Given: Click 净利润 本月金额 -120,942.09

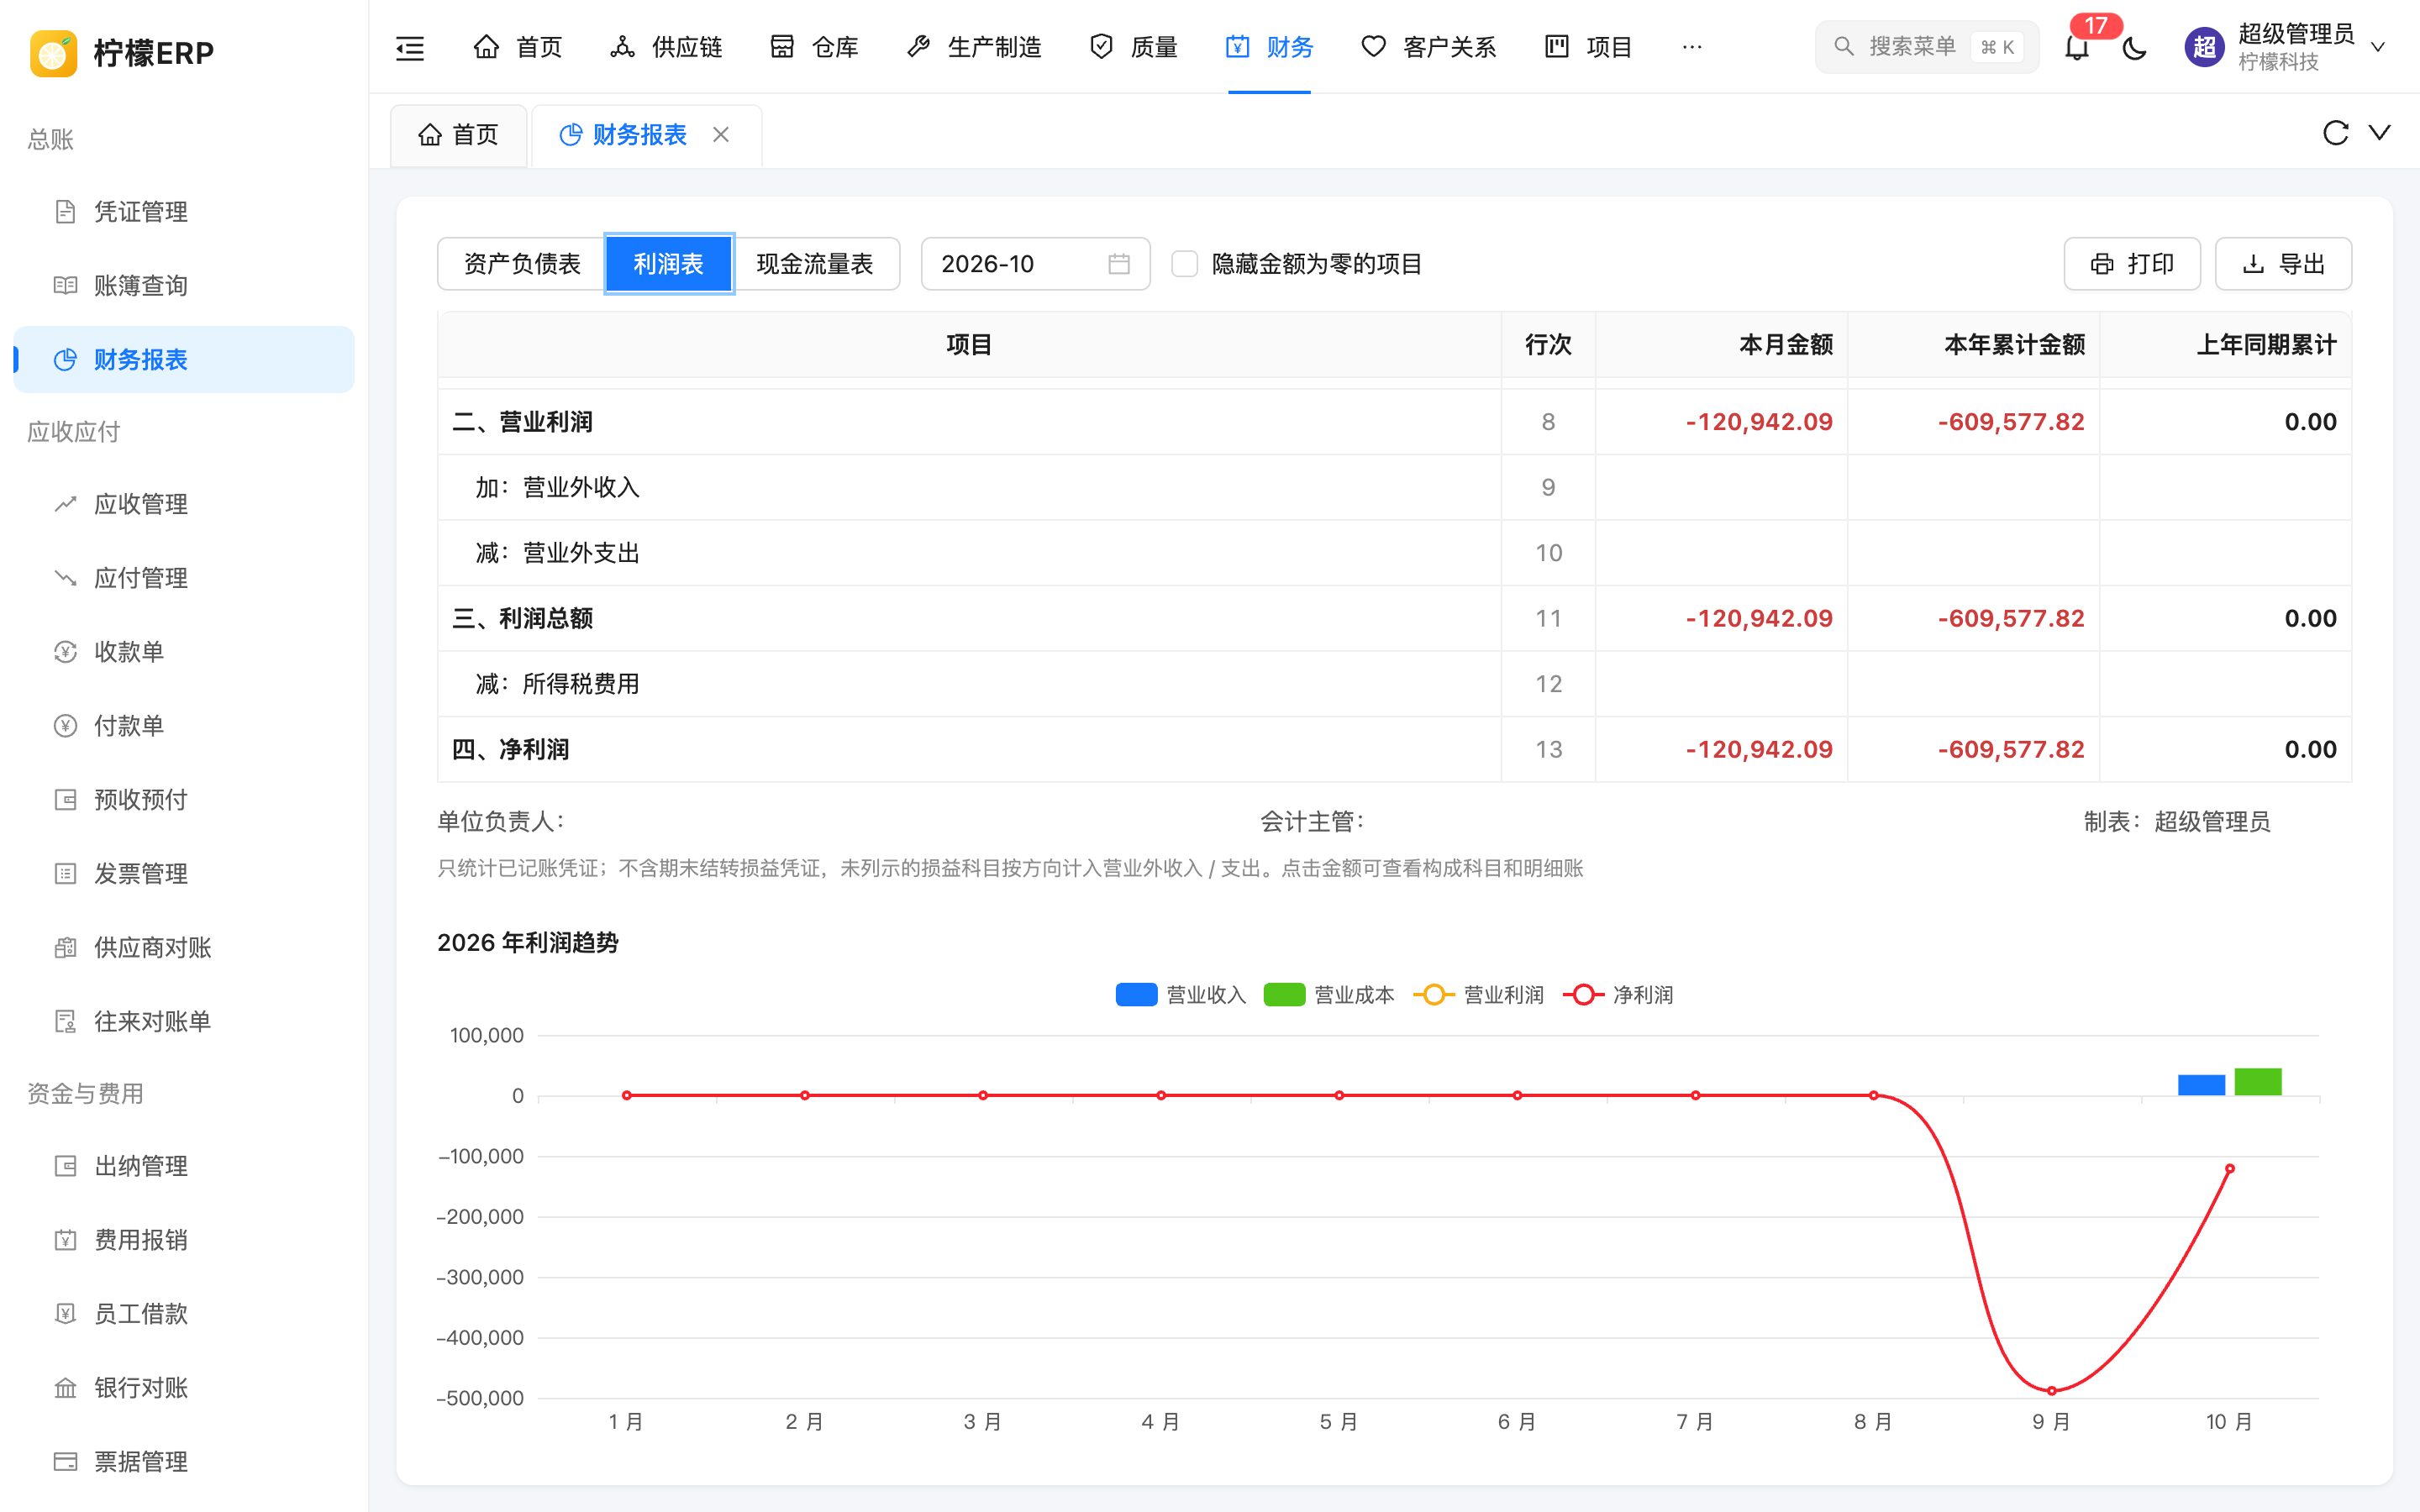Looking at the screenshot, I should pos(1759,750).
